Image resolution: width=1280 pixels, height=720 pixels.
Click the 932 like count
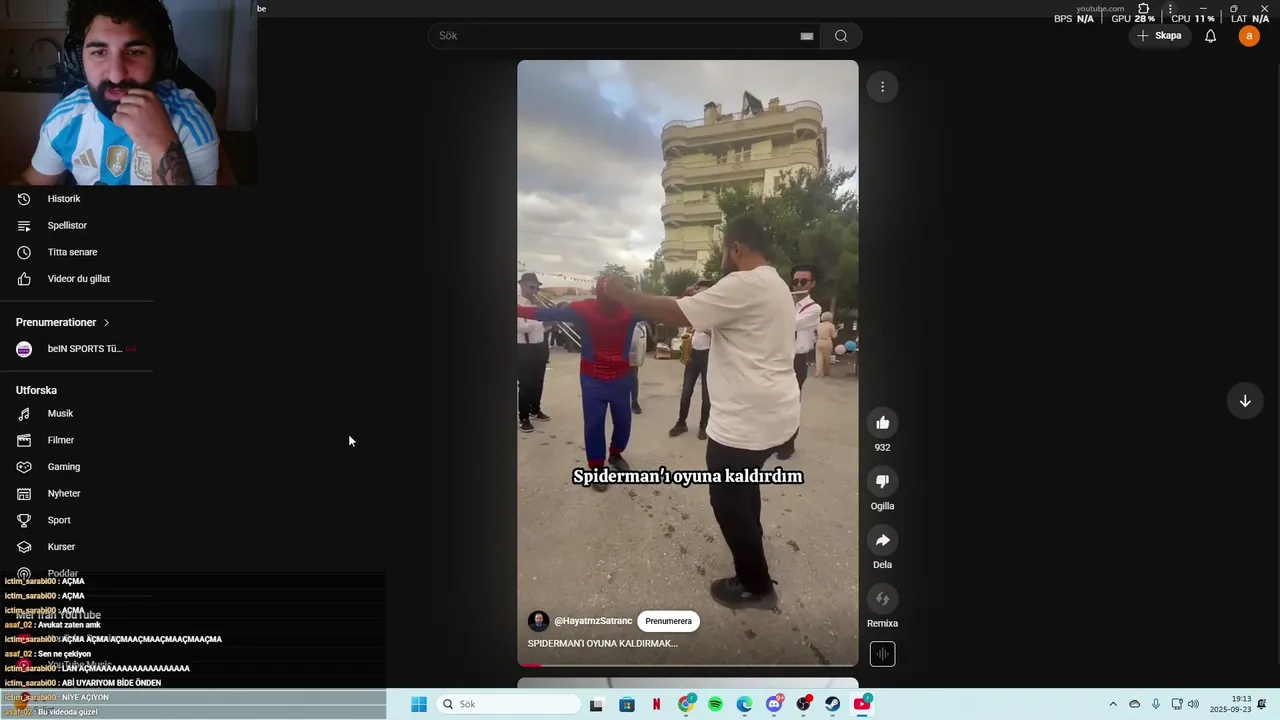click(882, 447)
